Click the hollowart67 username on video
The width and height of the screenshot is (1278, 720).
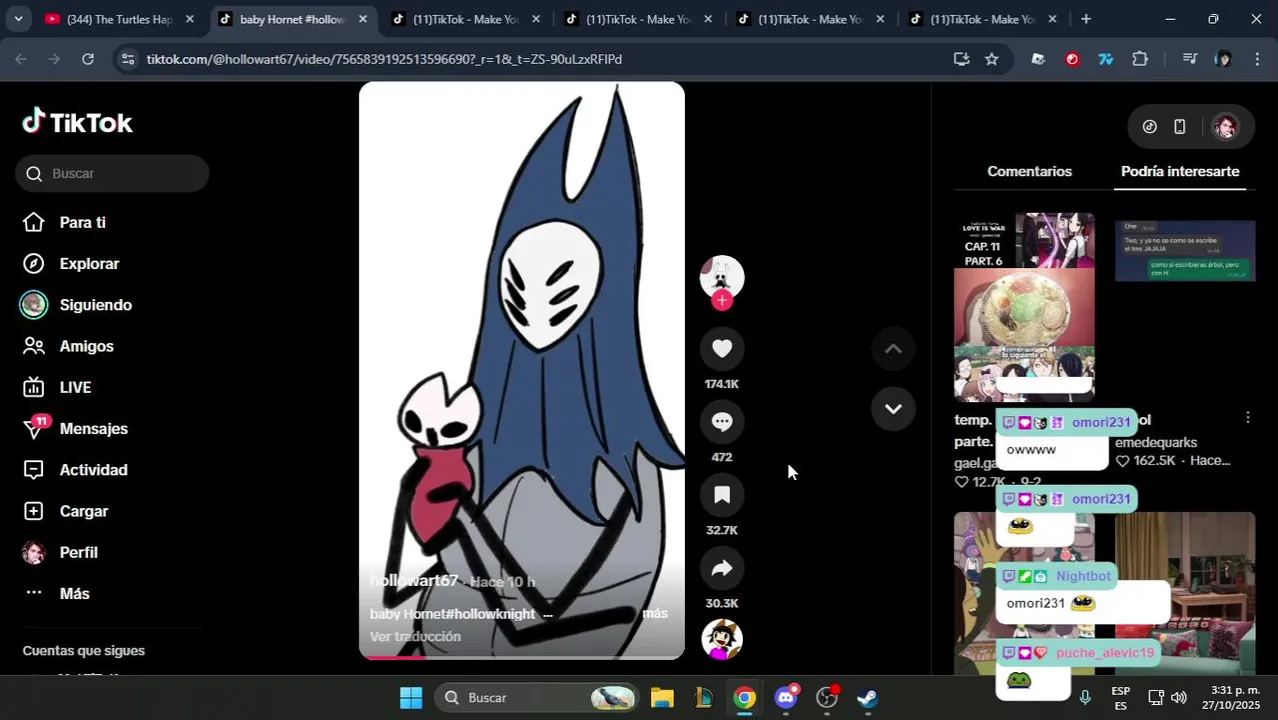[x=414, y=581]
